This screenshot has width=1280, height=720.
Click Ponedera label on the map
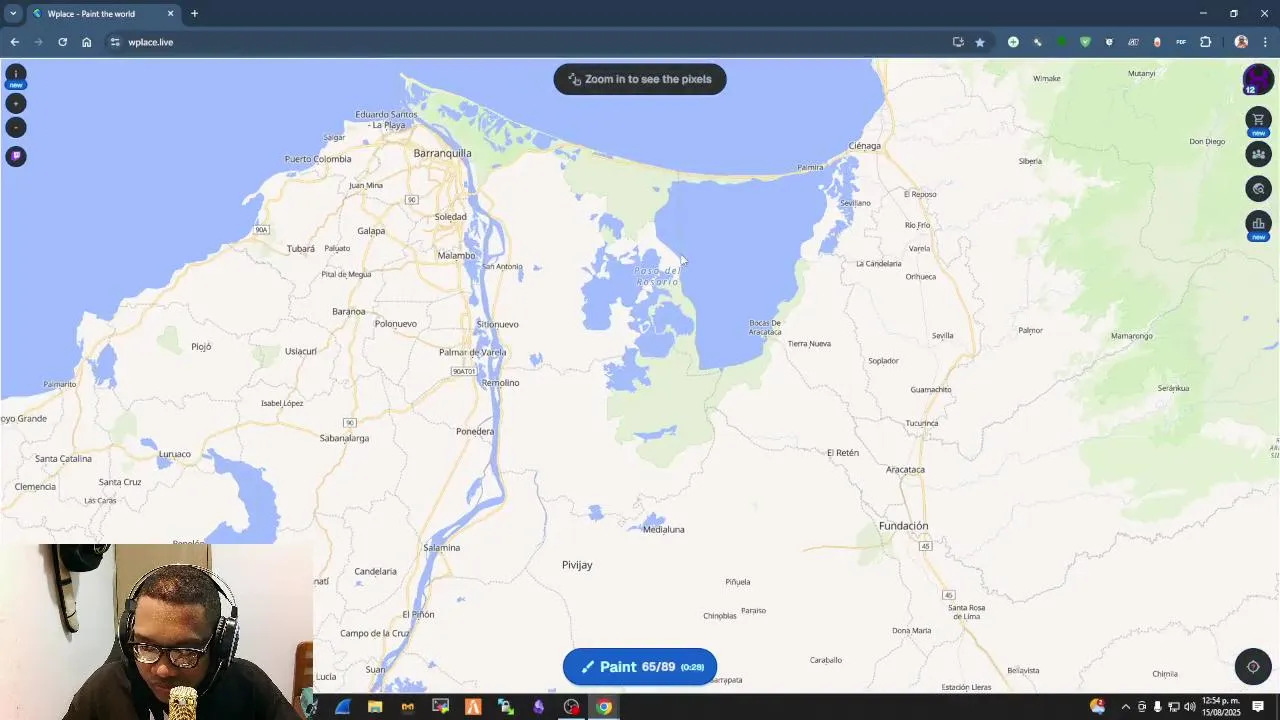pyautogui.click(x=475, y=431)
